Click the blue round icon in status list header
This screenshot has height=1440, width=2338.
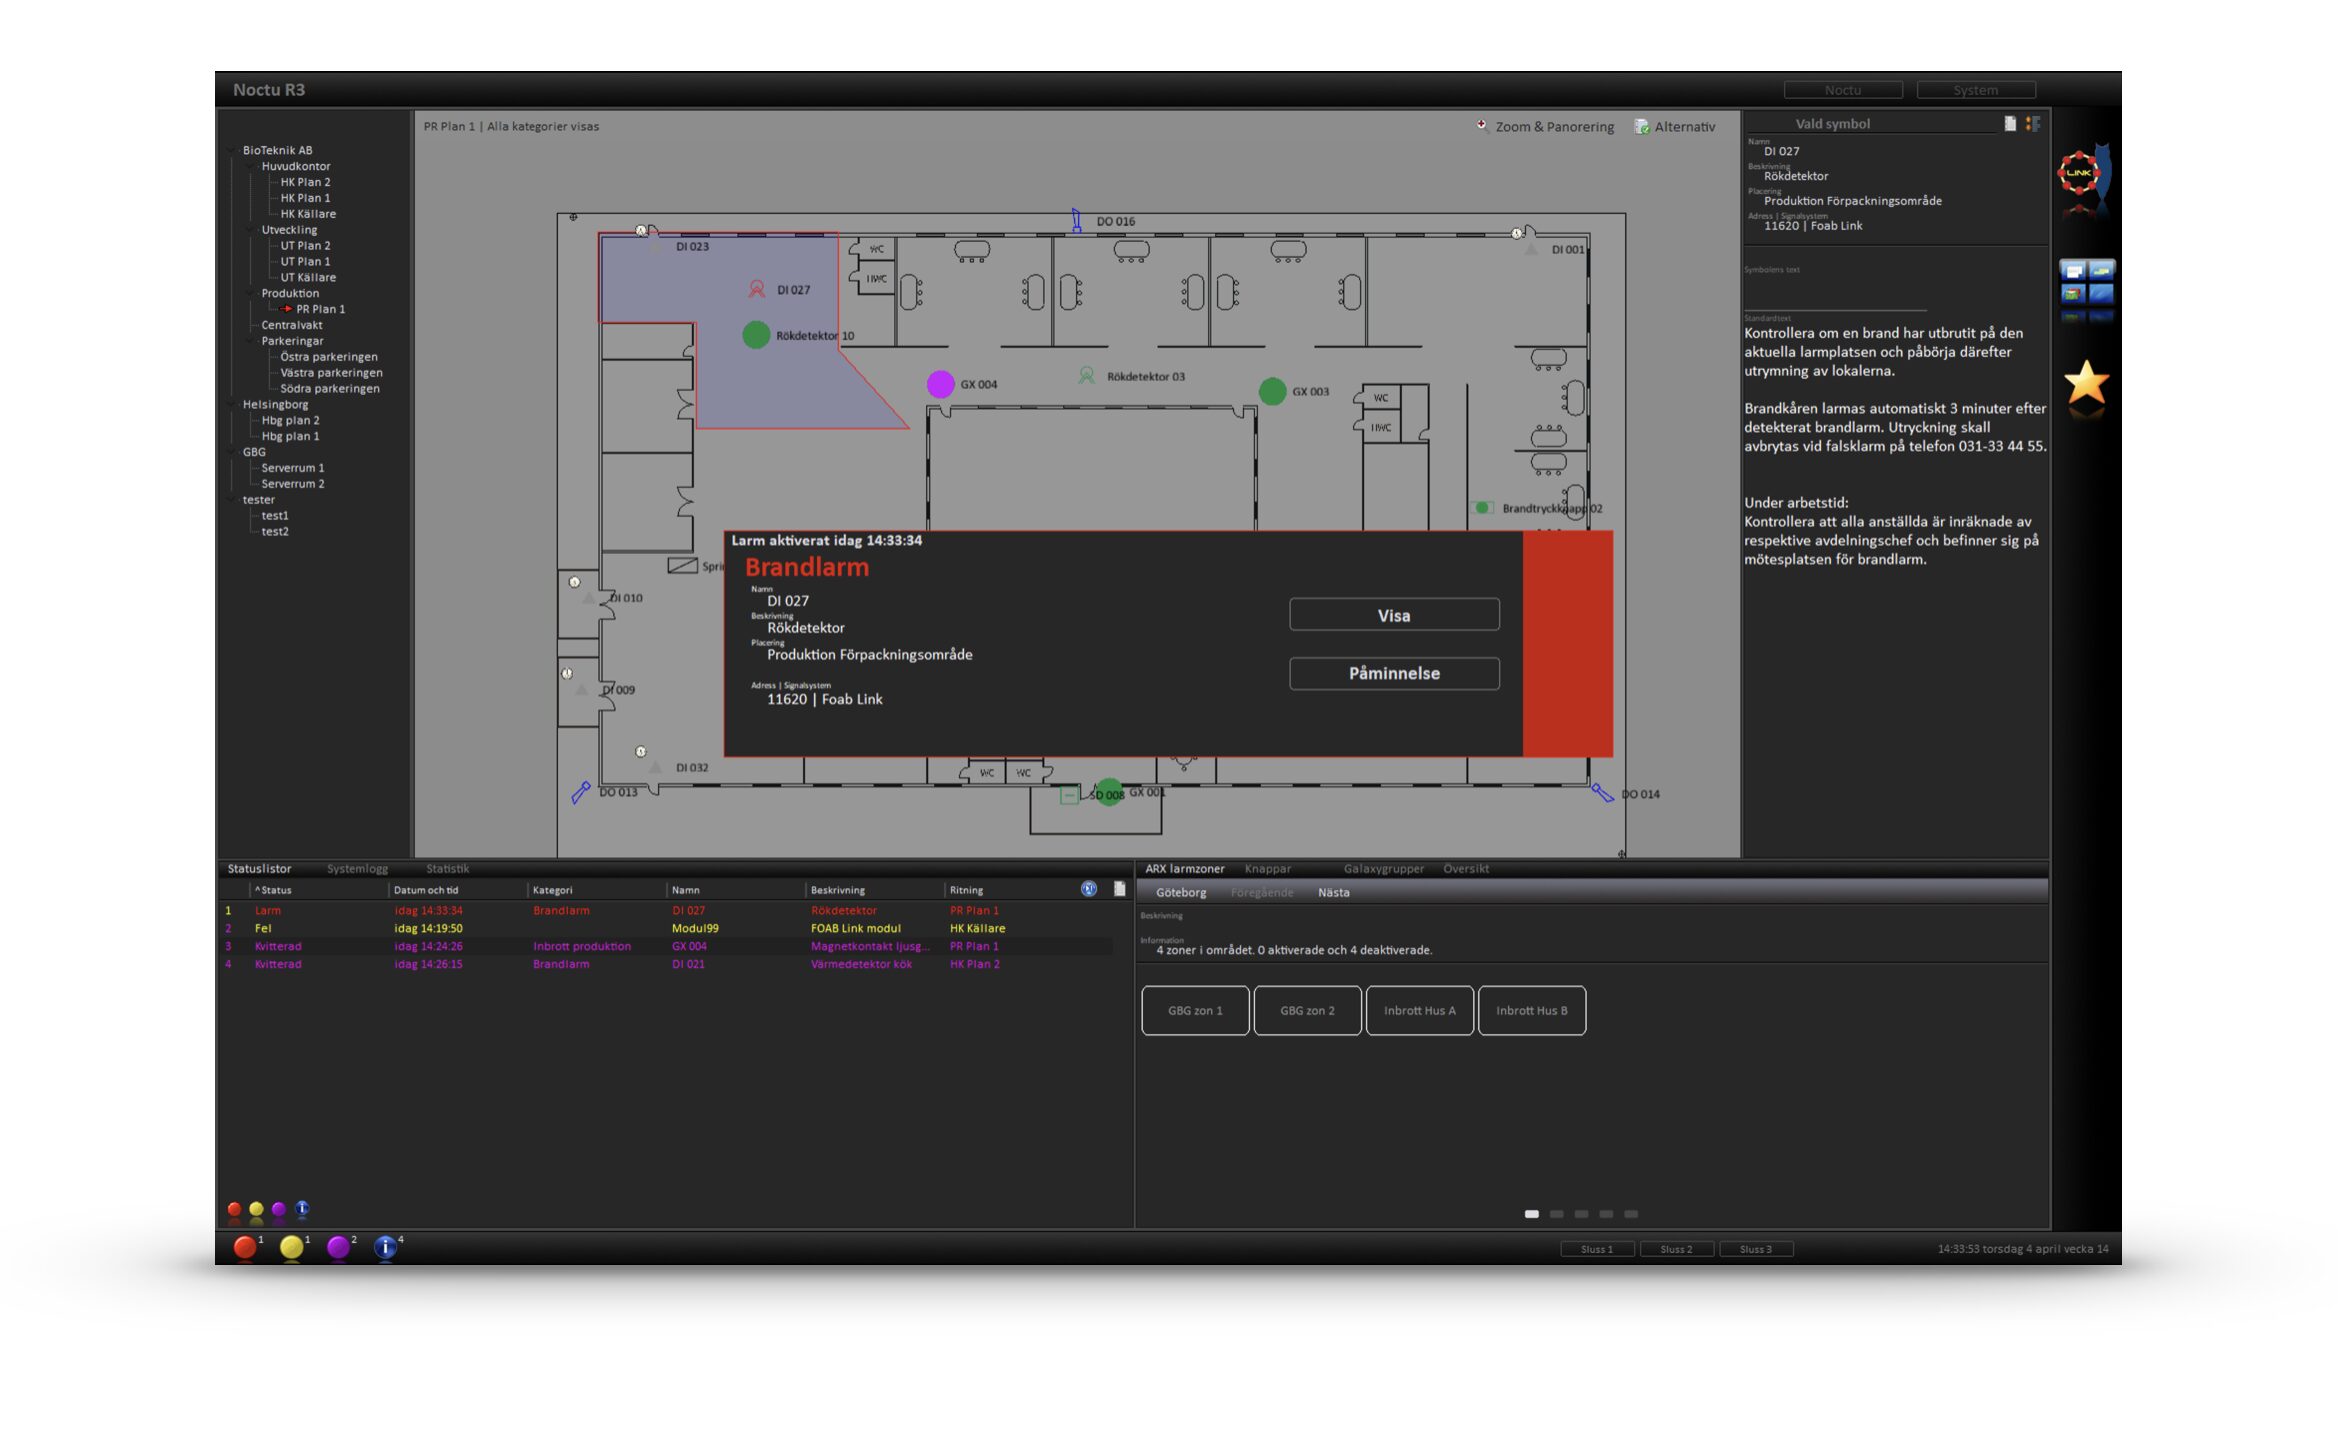pos(1089,888)
